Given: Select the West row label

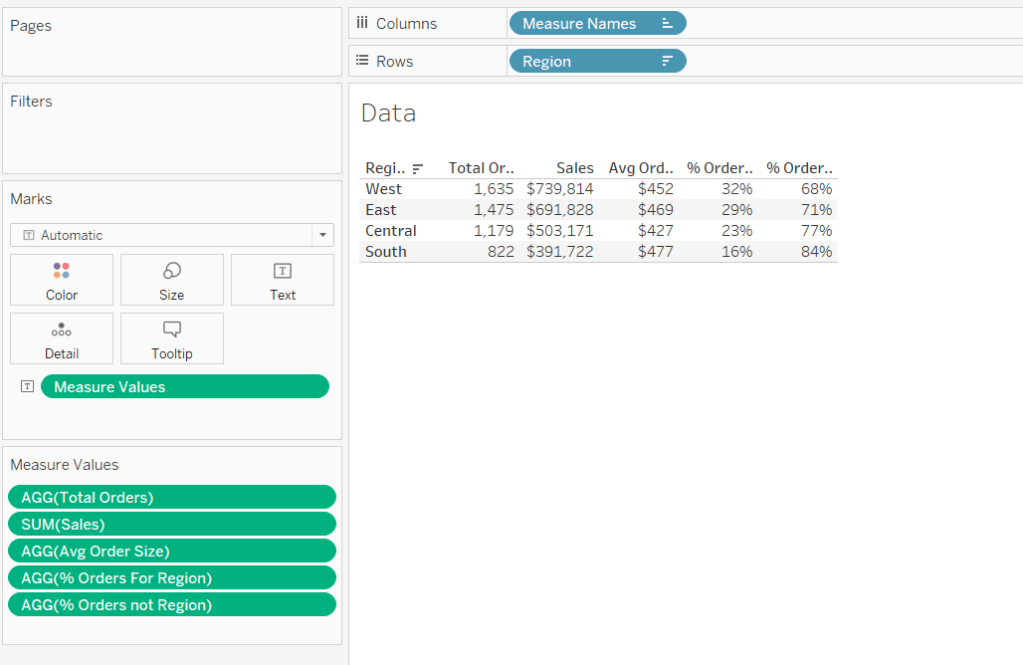Looking at the screenshot, I should tap(383, 189).
